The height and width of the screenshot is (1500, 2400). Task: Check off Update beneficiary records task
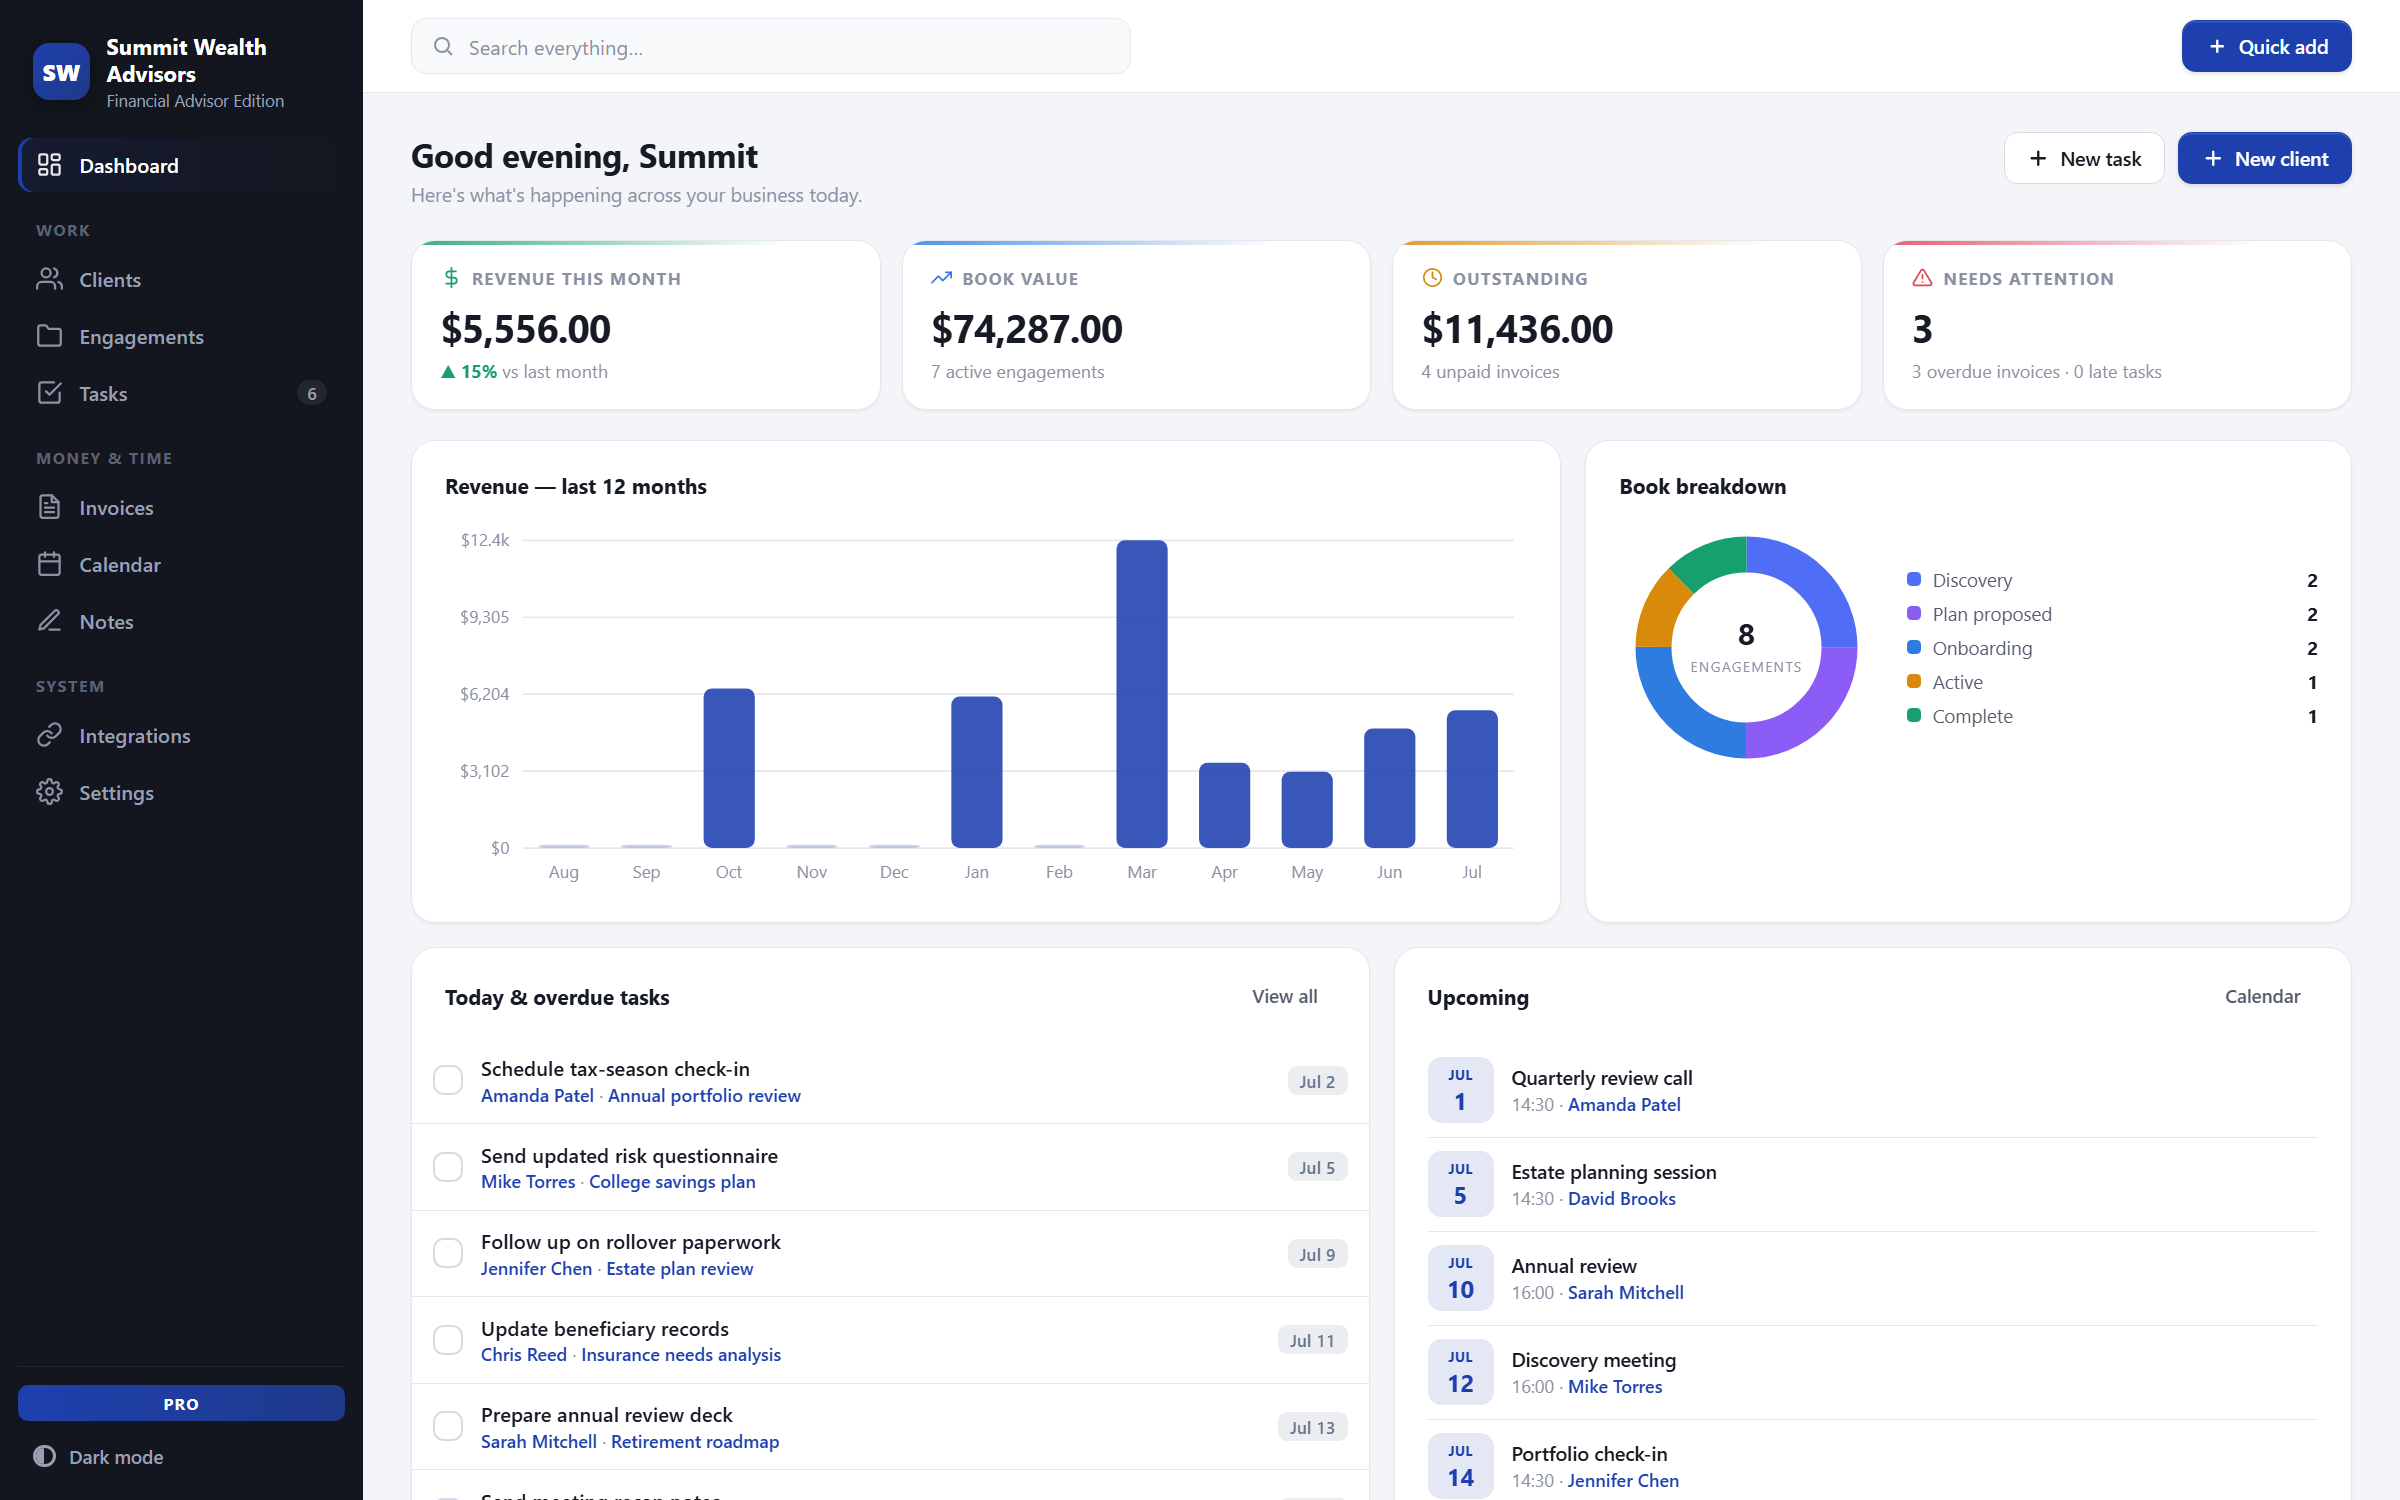click(448, 1340)
